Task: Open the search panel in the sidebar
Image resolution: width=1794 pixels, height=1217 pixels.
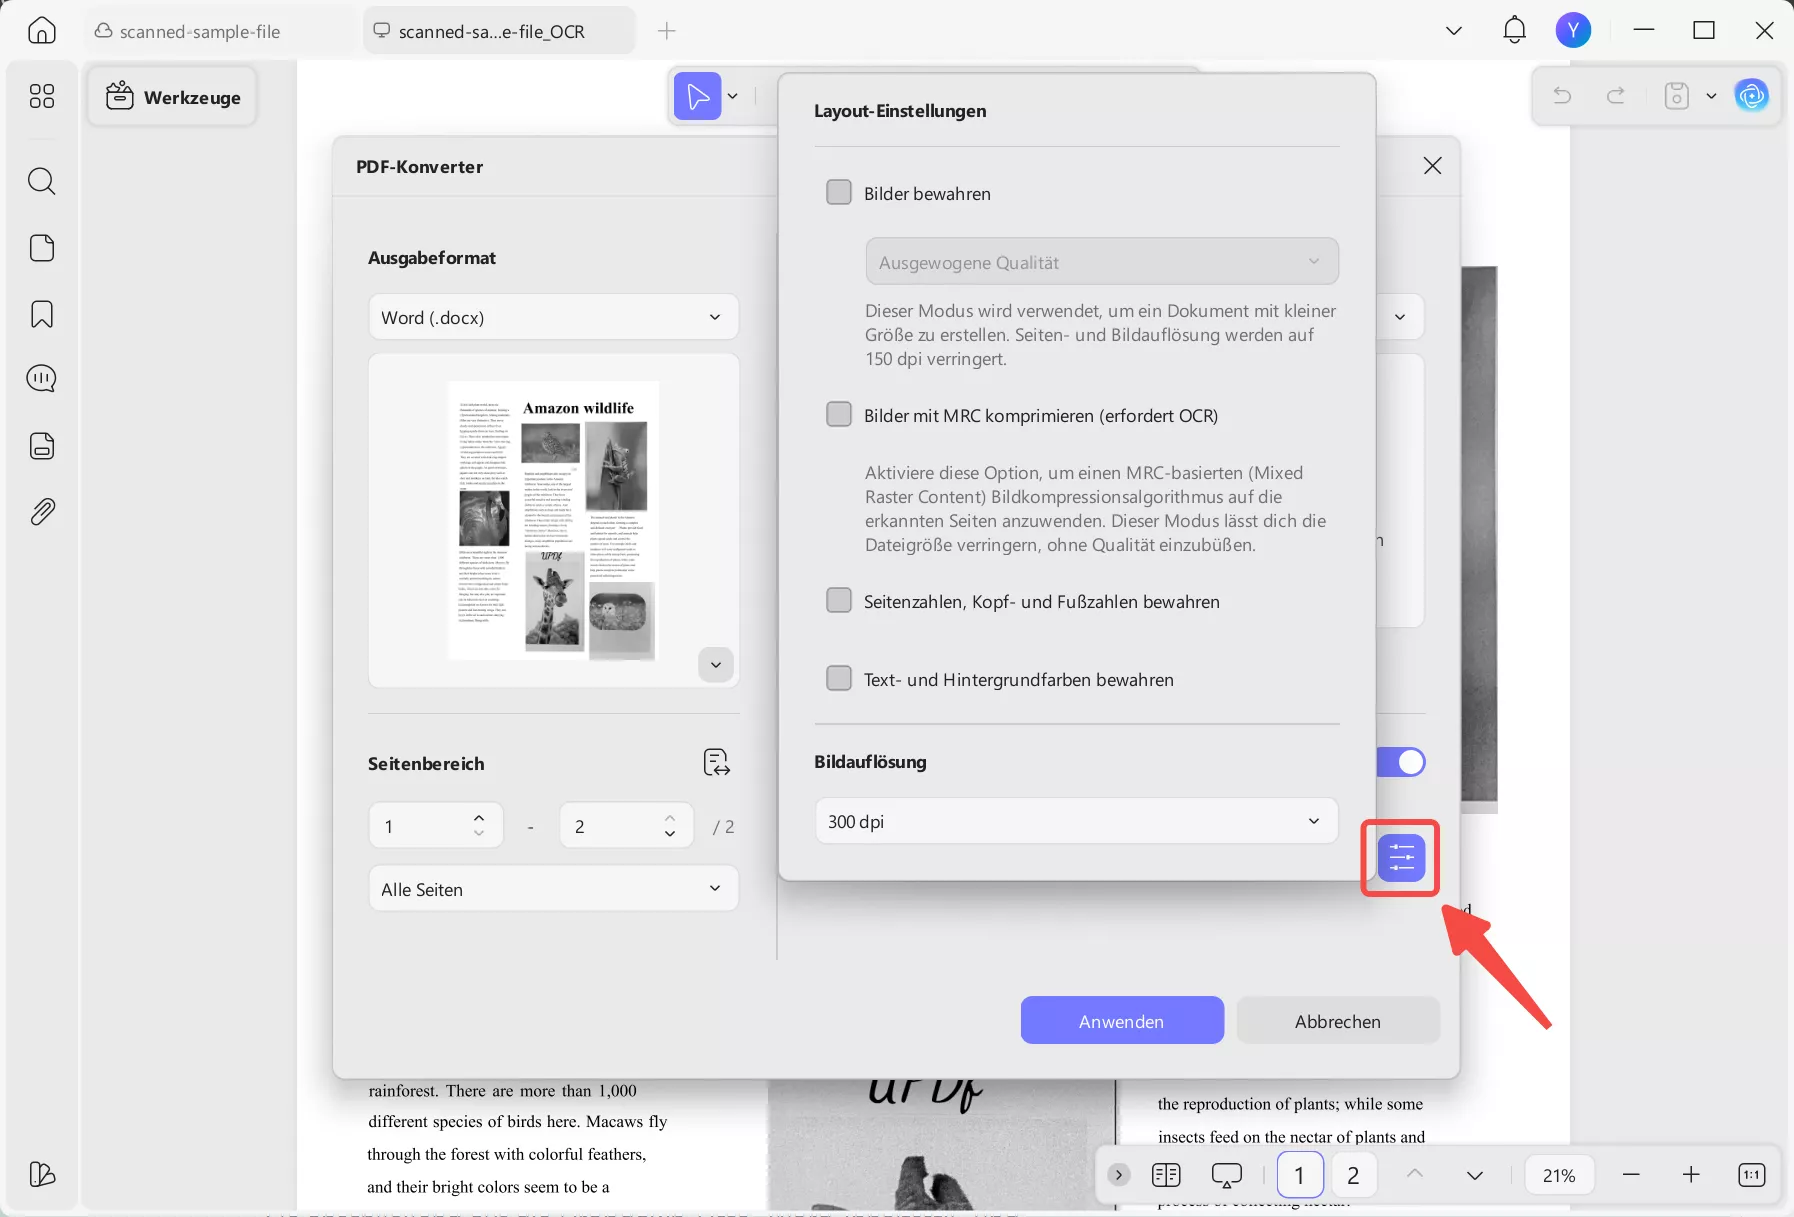Action: [x=42, y=181]
